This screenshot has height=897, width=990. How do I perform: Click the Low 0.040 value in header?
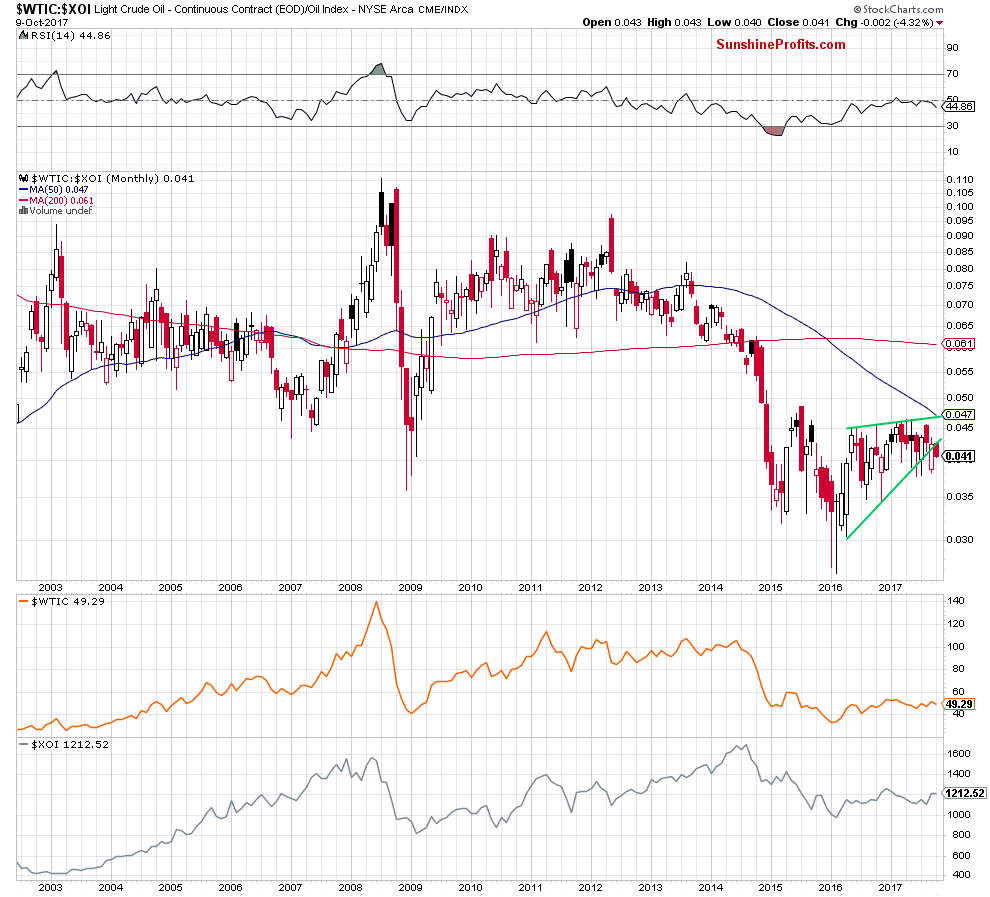tap(734, 22)
